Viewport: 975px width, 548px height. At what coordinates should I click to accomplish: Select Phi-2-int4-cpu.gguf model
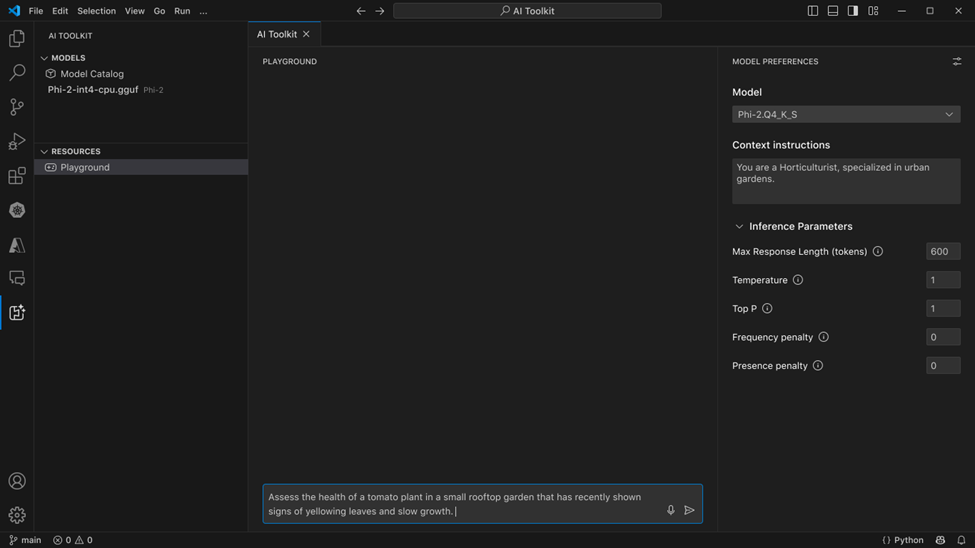point(93,90)
